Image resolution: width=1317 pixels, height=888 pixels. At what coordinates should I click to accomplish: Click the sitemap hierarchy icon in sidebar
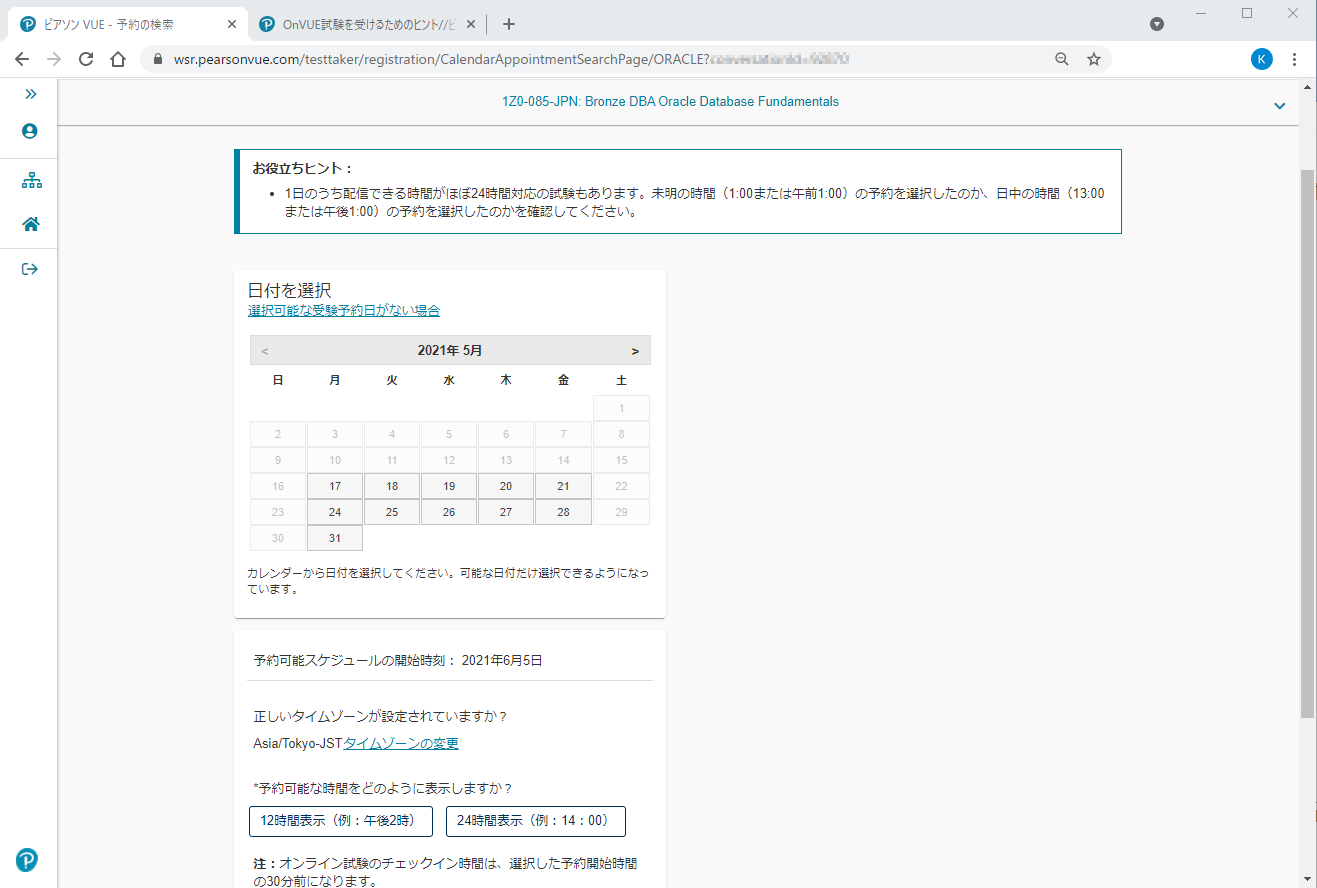(31, 181)
